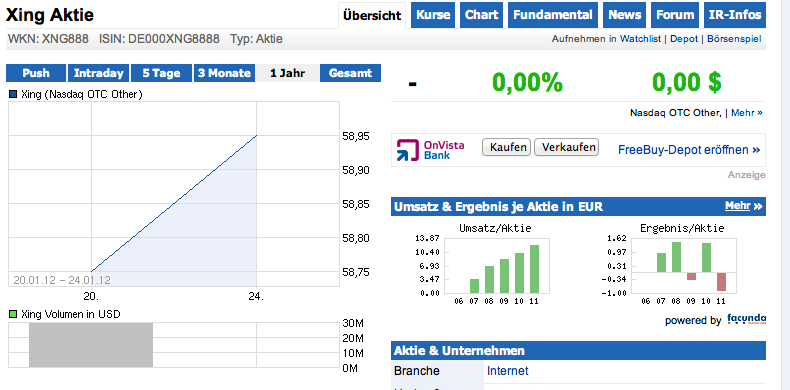Click Mehr in Umsatz & Ergebnis header
The height and width of the screenshot is (390, 790).
click(x=744, y=206)
